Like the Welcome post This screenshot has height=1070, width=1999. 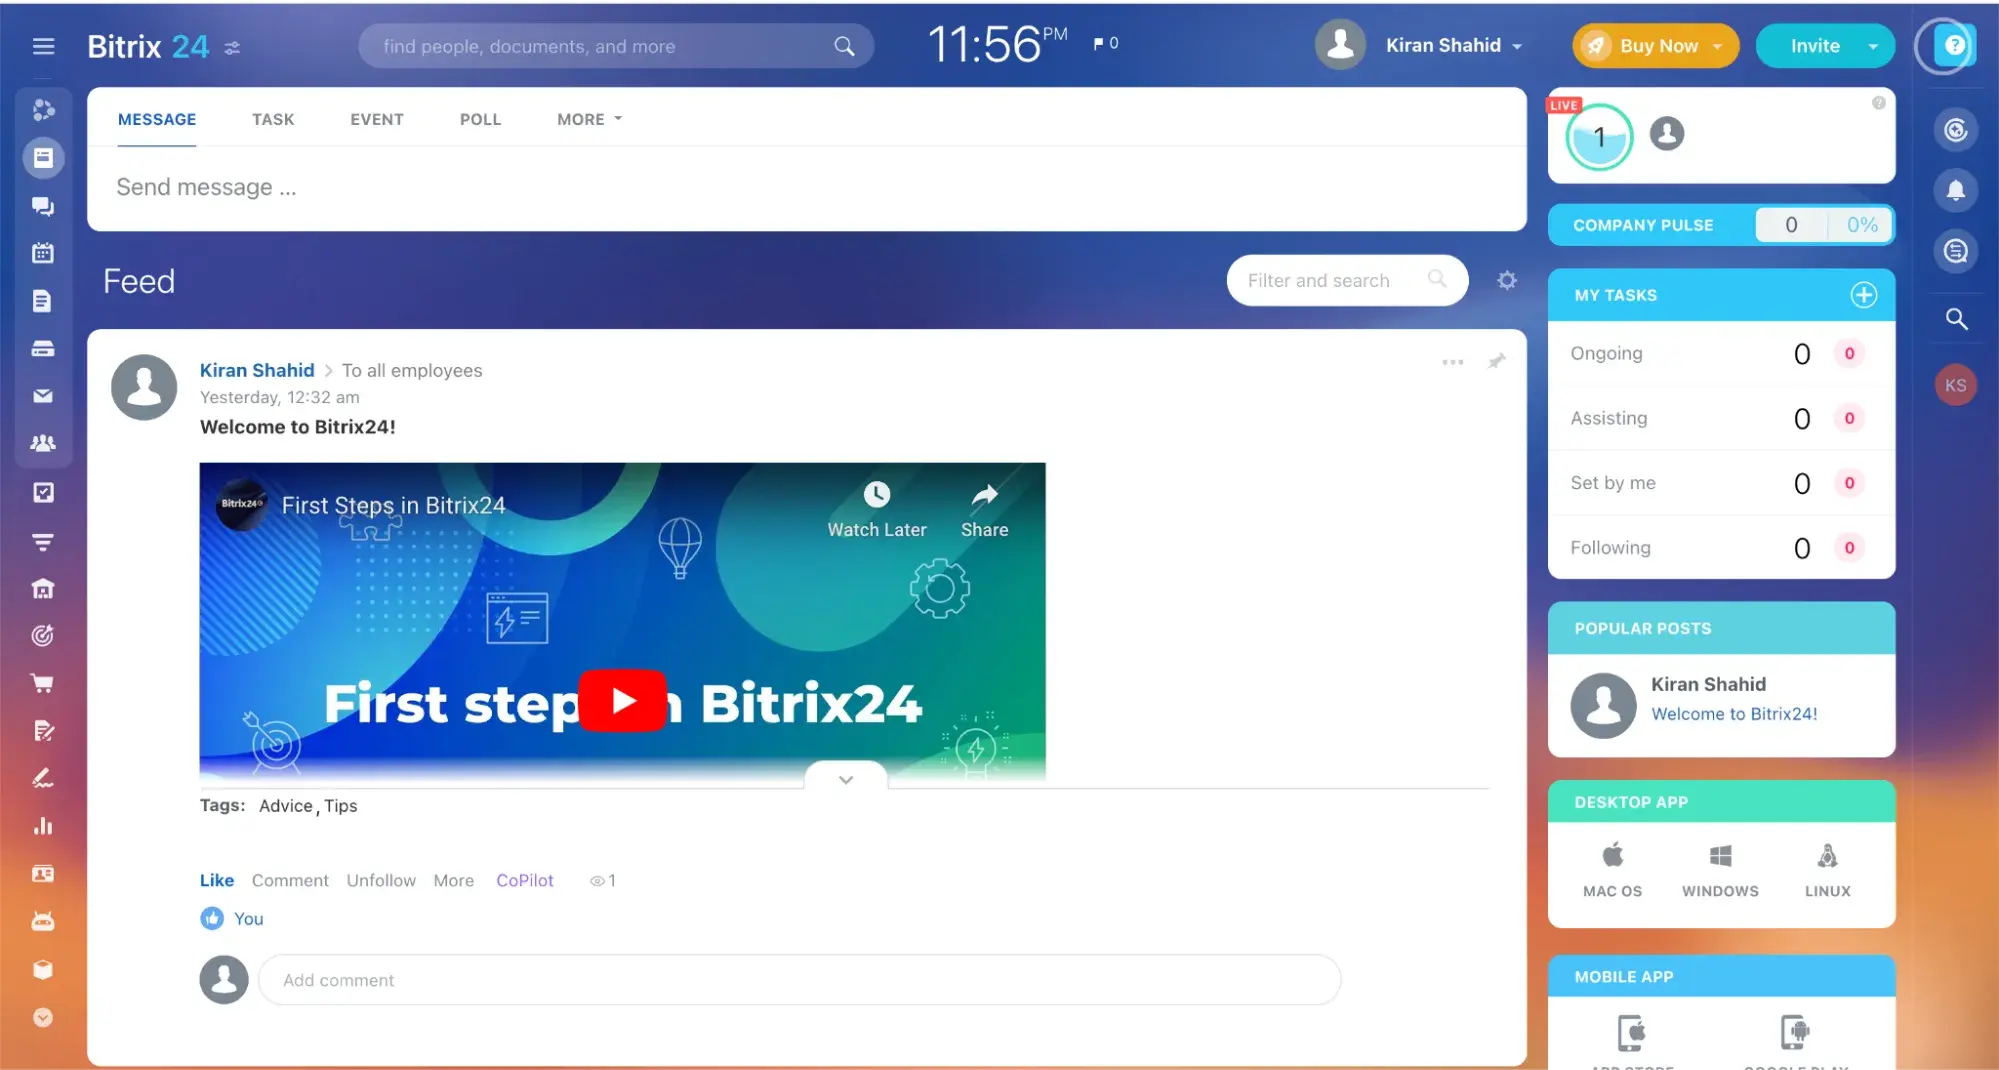tap(217, 880)
